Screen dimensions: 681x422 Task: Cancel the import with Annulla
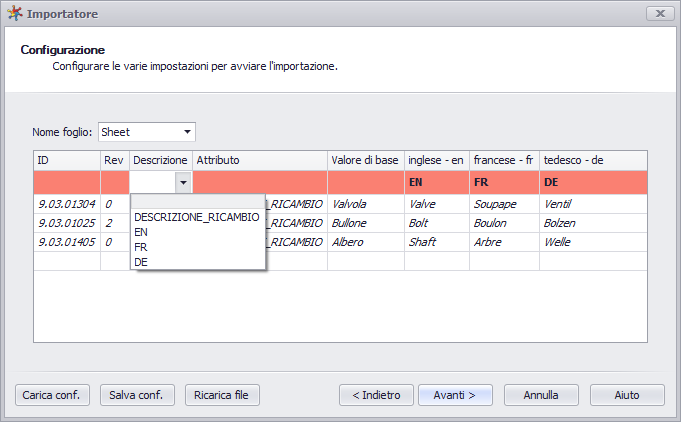click(x=541, y=395)
